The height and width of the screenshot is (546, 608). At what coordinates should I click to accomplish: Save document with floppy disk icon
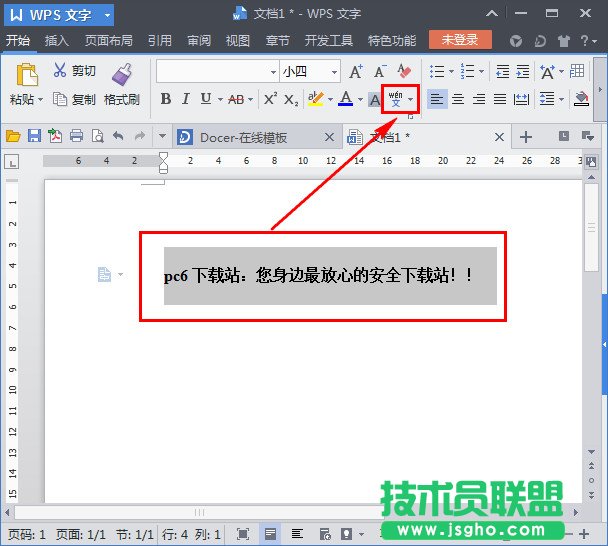pyautogui.click(x=35, y=136)
